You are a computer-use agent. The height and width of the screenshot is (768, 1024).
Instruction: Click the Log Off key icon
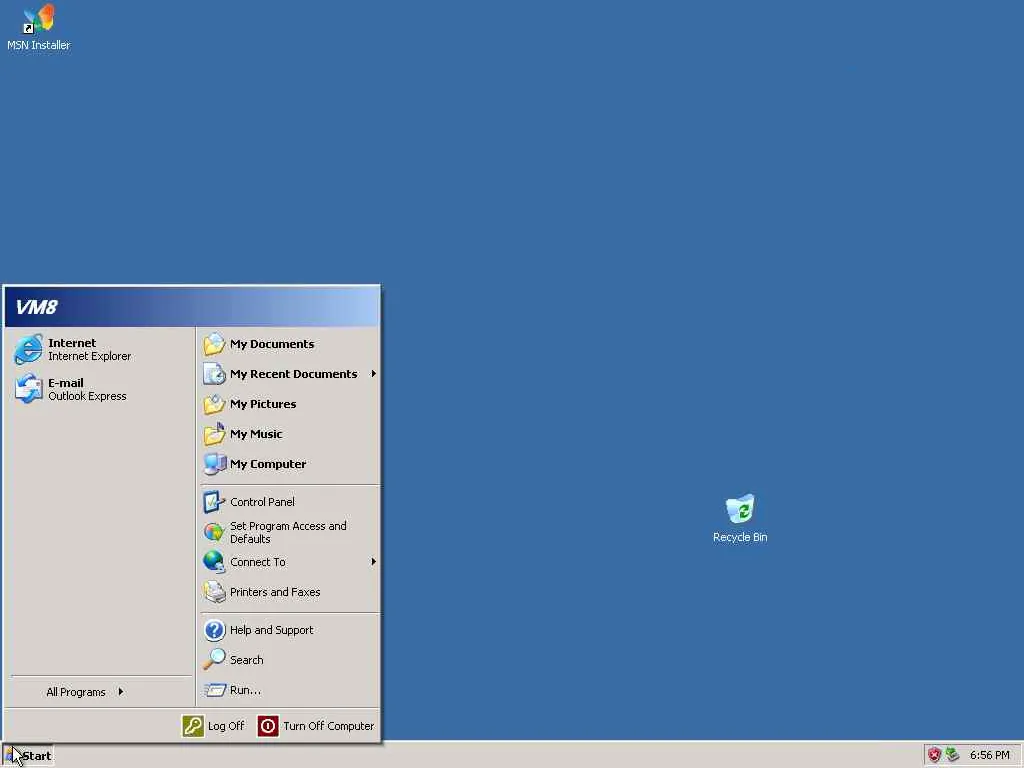coord(193,726)
